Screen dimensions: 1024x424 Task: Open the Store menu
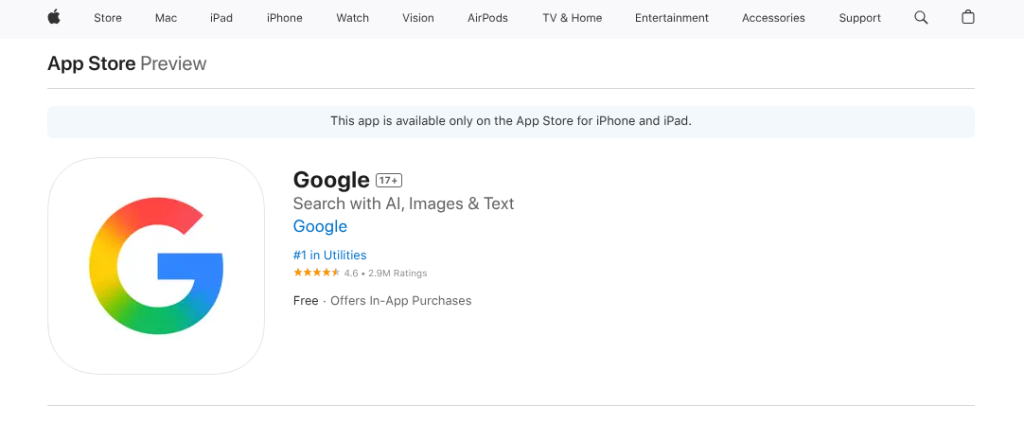tap(108, 18)
